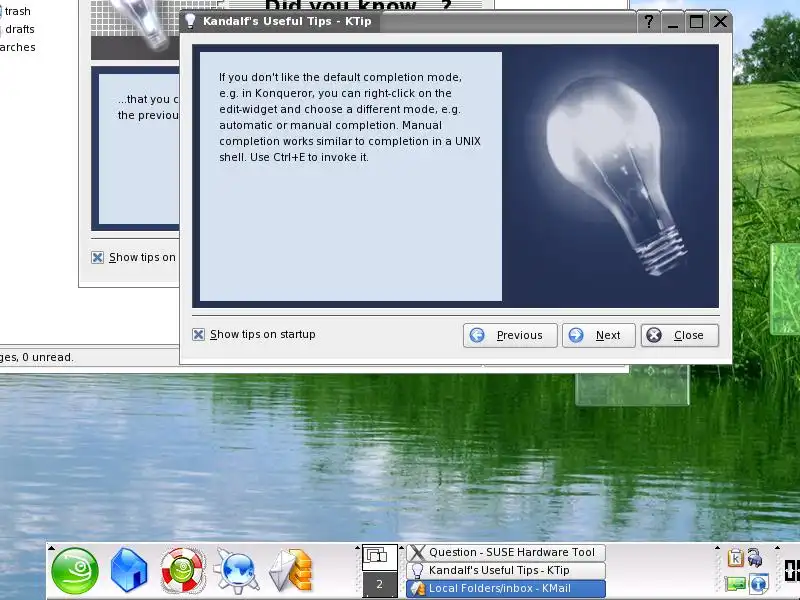Click the What's This help button in KTip

coord(648,21)
